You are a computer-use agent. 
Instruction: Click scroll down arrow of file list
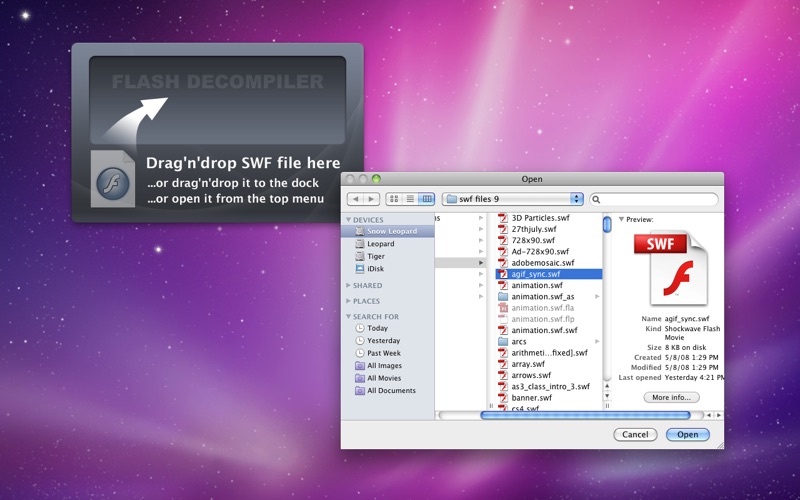[607, 396]
